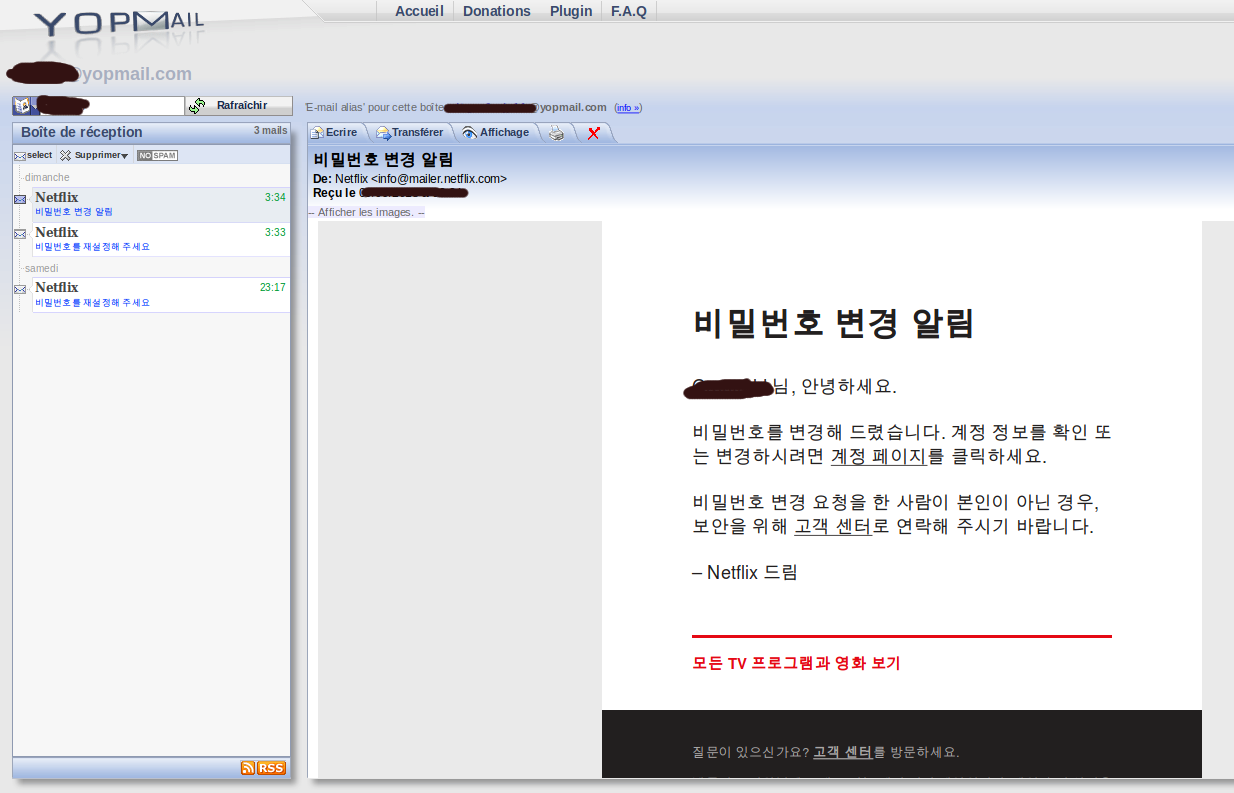Open the Plugin menu item

click(571, 11)
